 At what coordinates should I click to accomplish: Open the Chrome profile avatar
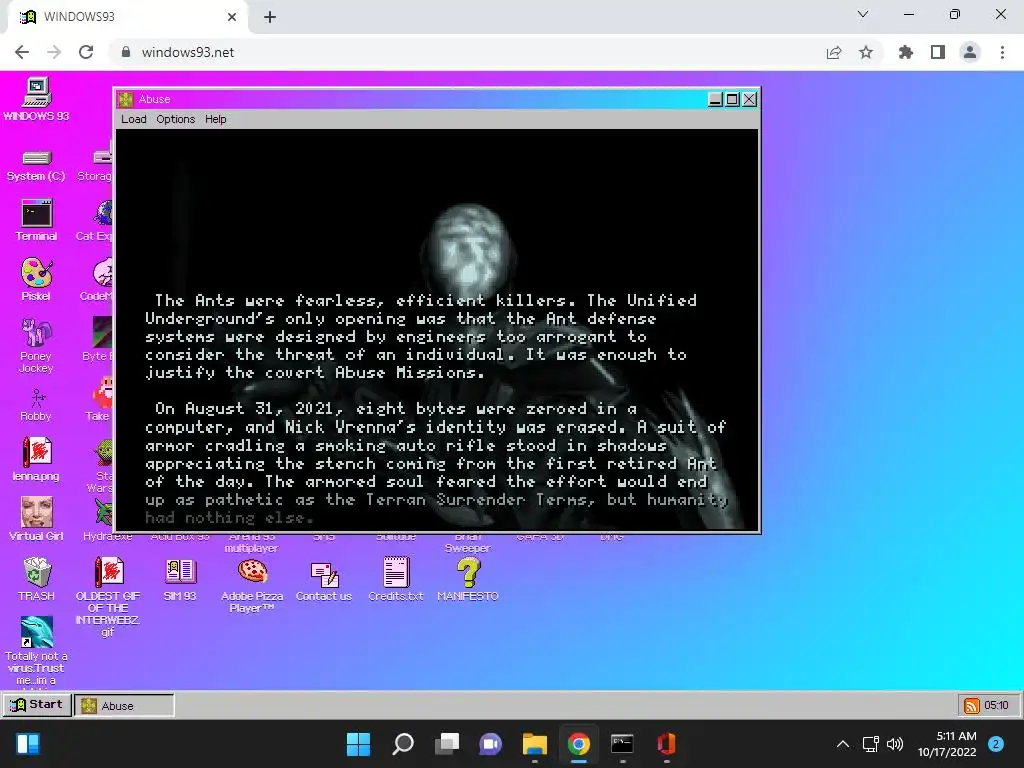tap(970, 52)
